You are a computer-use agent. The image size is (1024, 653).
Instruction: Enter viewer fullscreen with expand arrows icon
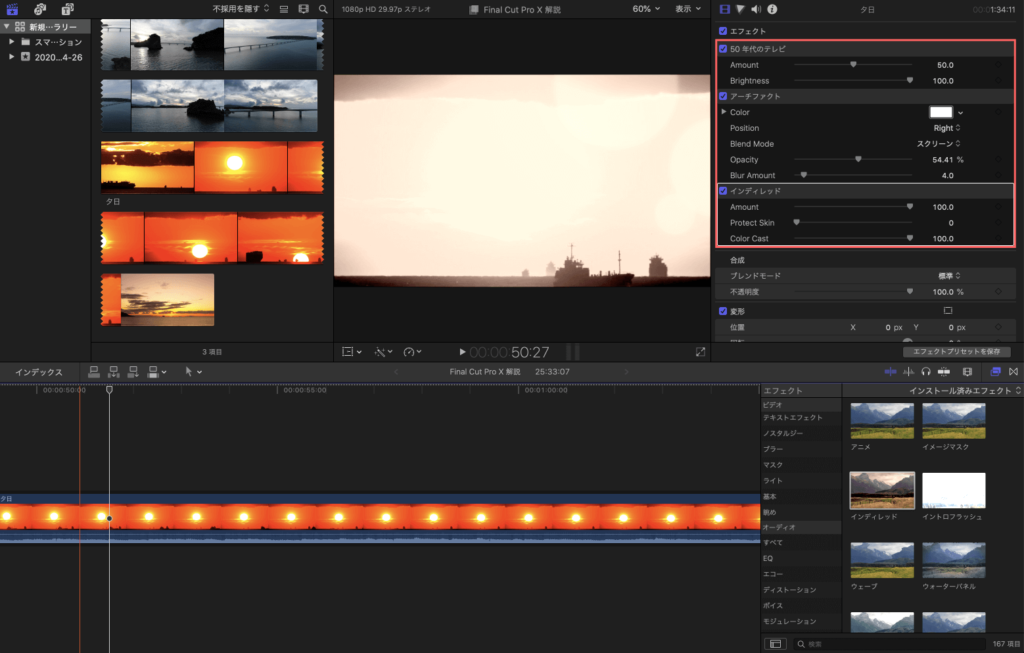point(700,352)
